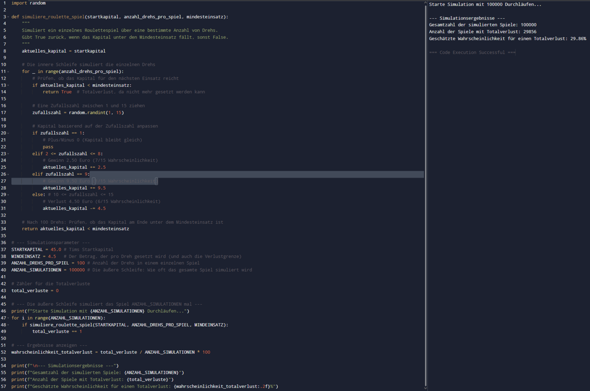This screenshot has height=391, width=590.
Task: Click the STARTKAPITAL = 45.0 assignment
Action: (x=36, y=250)
